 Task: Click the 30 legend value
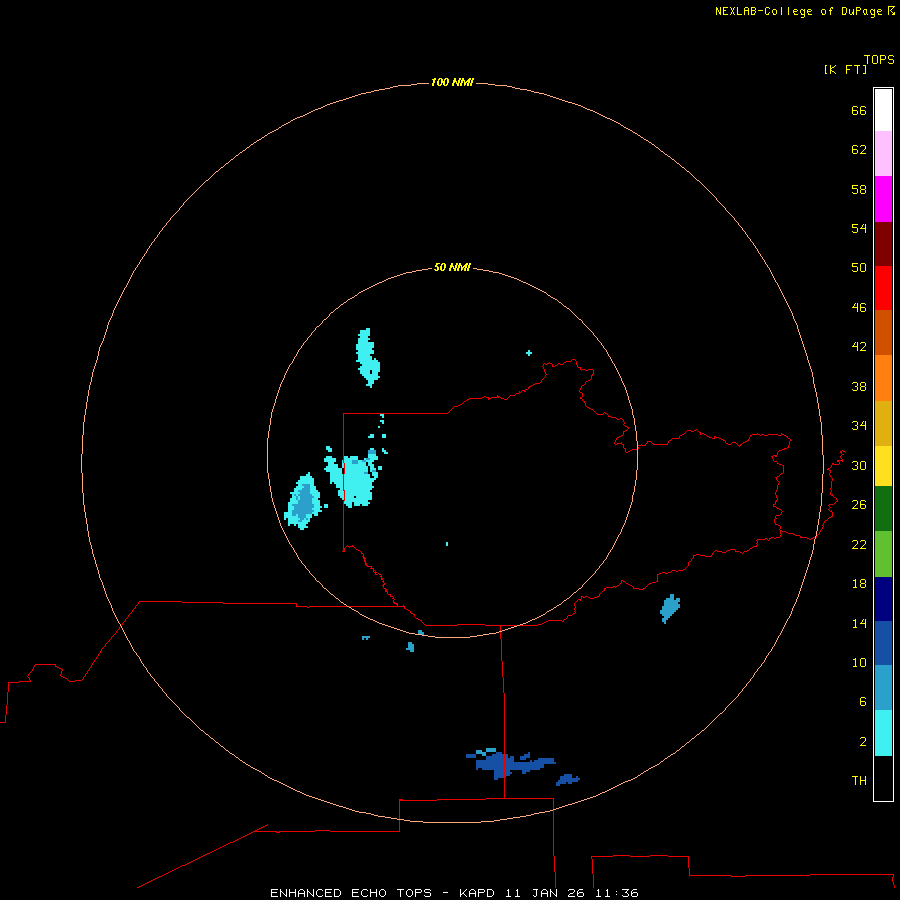point(859,465)
